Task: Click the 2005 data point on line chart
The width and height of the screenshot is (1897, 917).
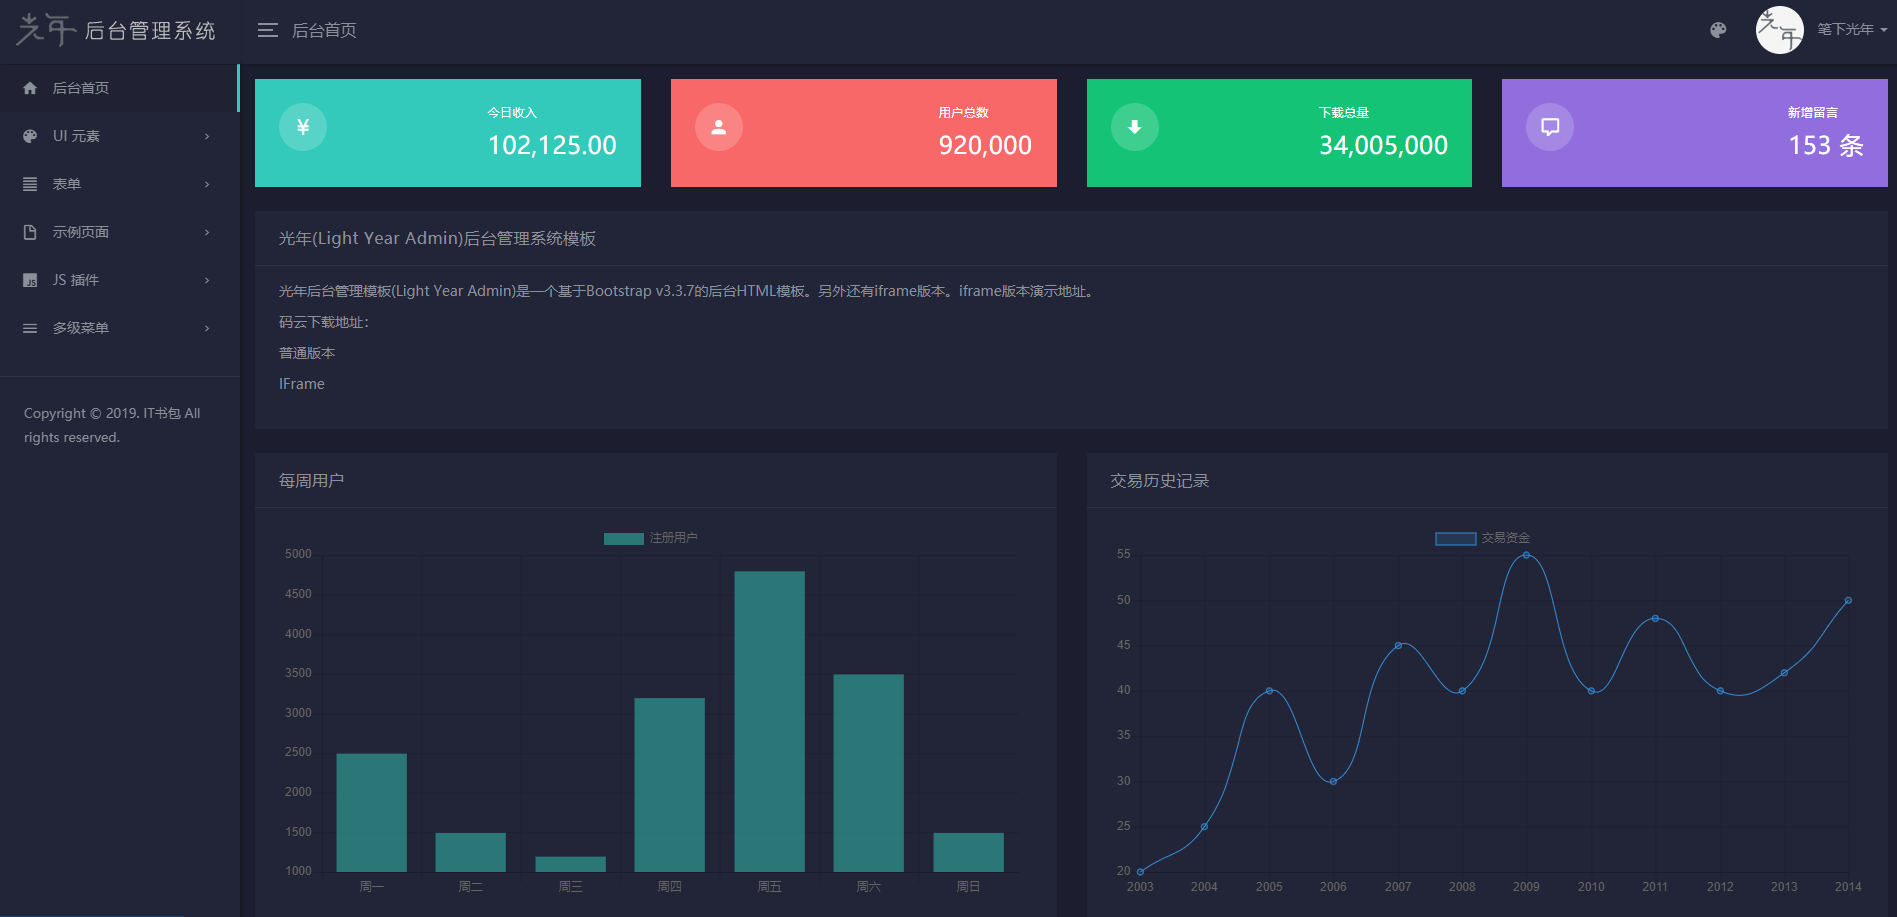Action: pos(1269,690)
